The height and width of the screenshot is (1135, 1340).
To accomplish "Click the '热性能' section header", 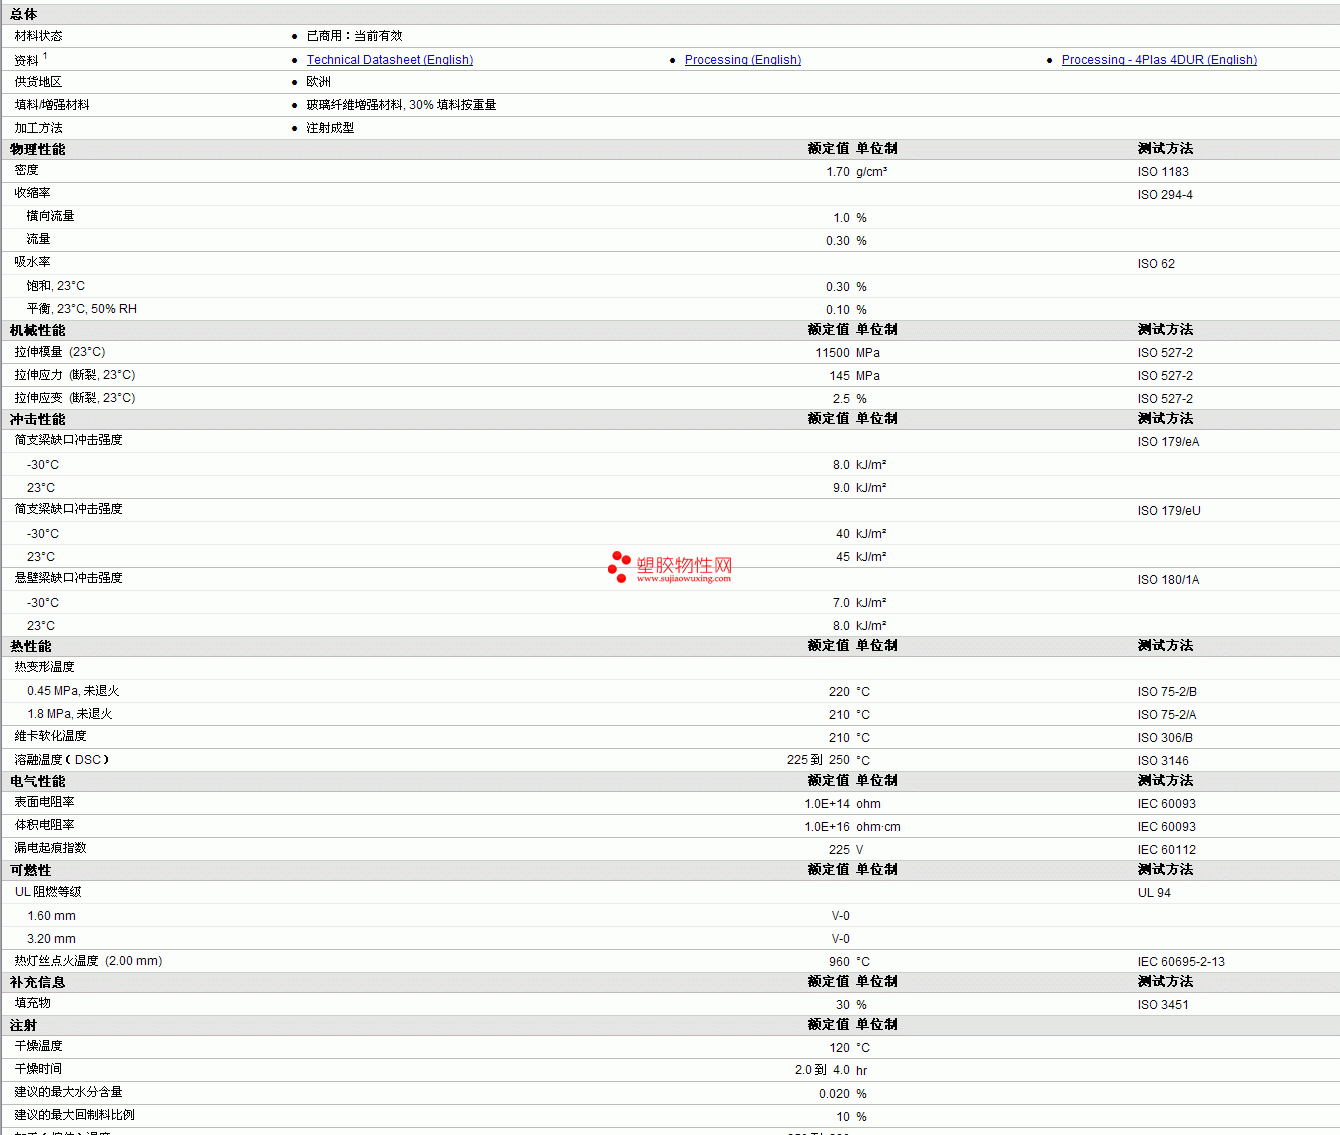I will tap(31, 646).
